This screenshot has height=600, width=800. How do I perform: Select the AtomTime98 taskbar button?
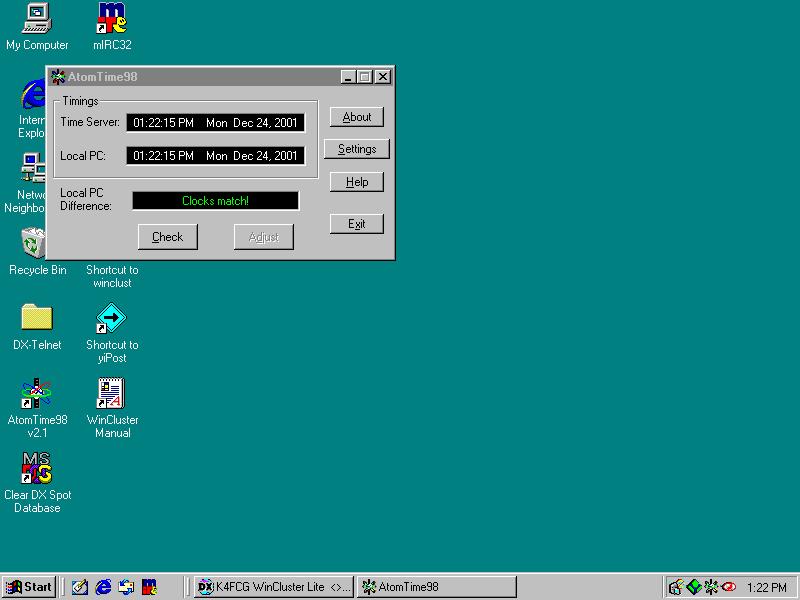click(x=420, y=587)
